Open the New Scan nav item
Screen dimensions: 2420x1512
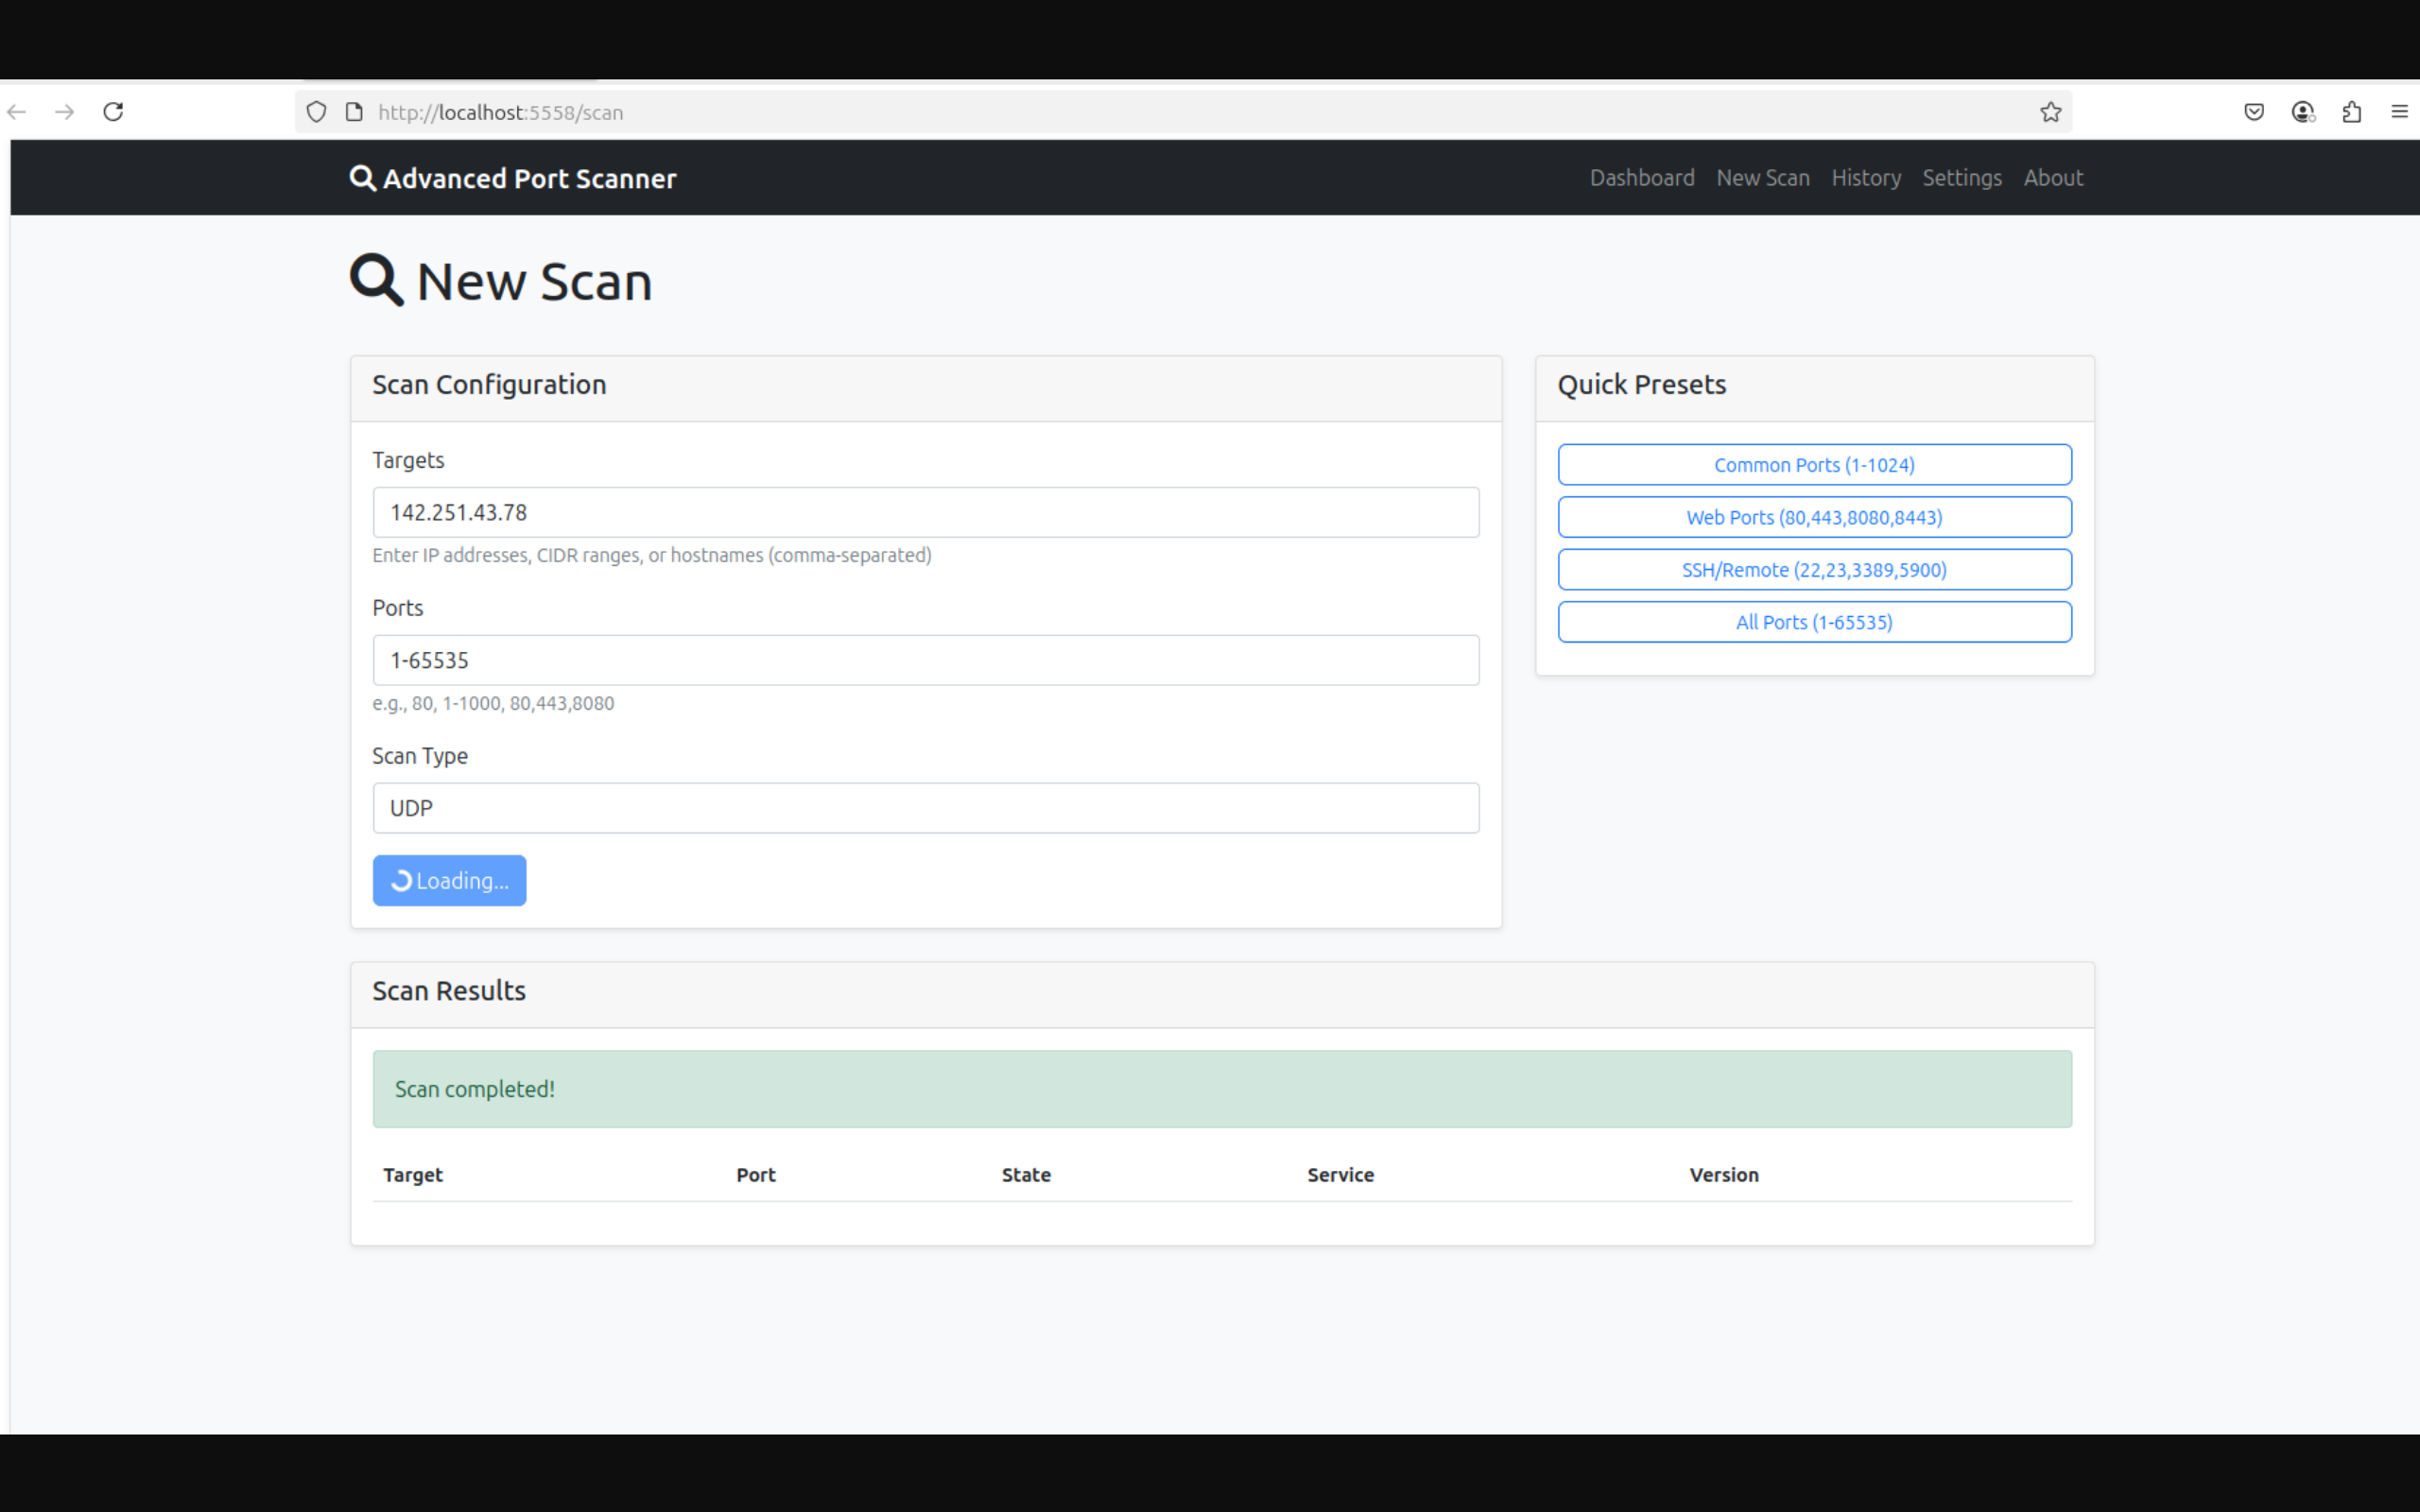click(1763, 178)
